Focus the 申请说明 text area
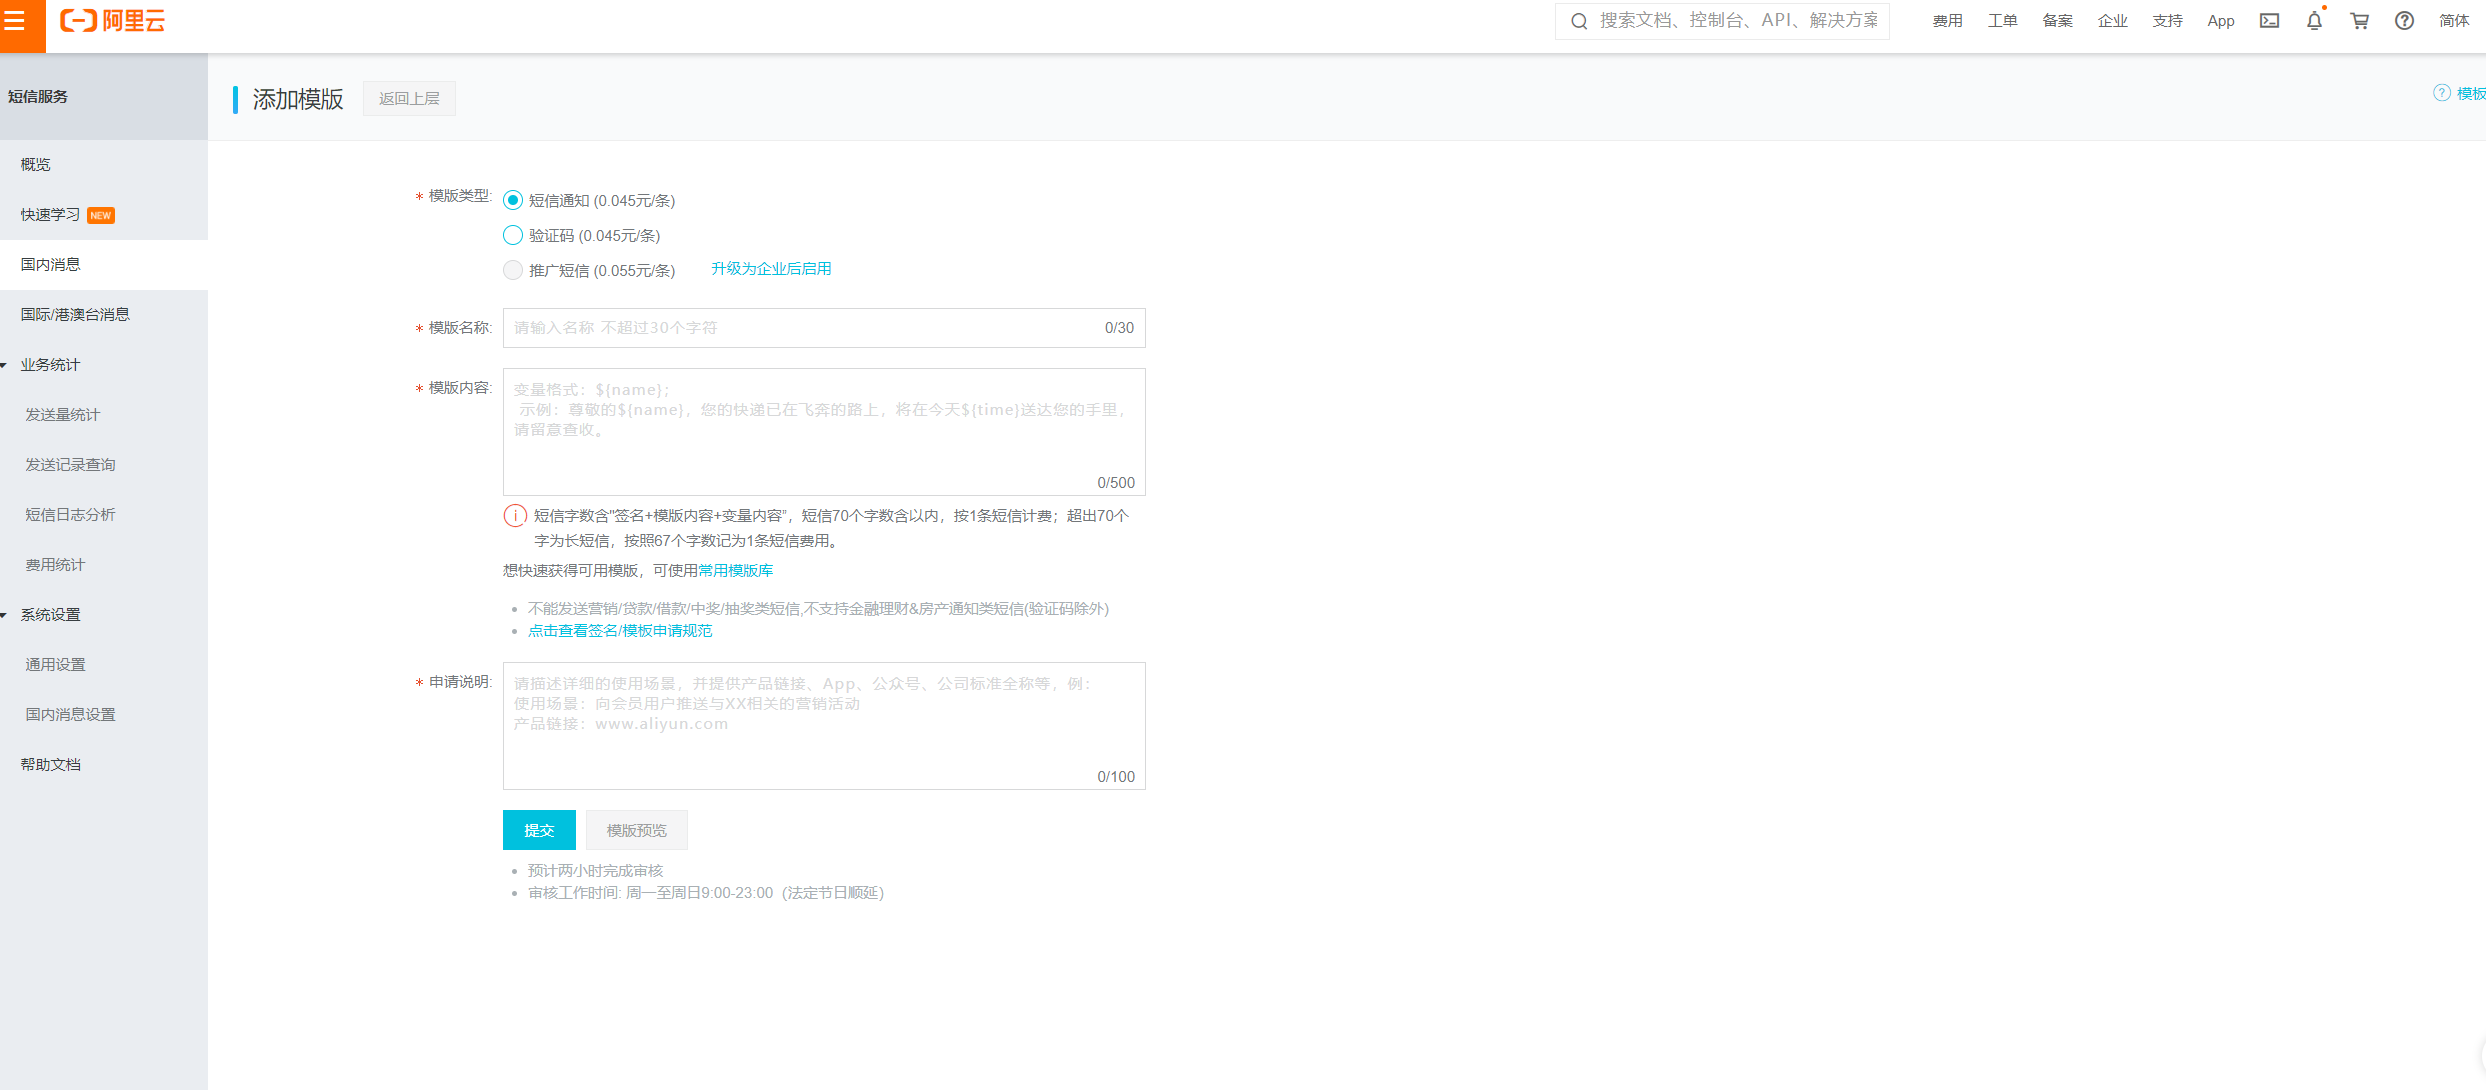 (x=824, y=726)
